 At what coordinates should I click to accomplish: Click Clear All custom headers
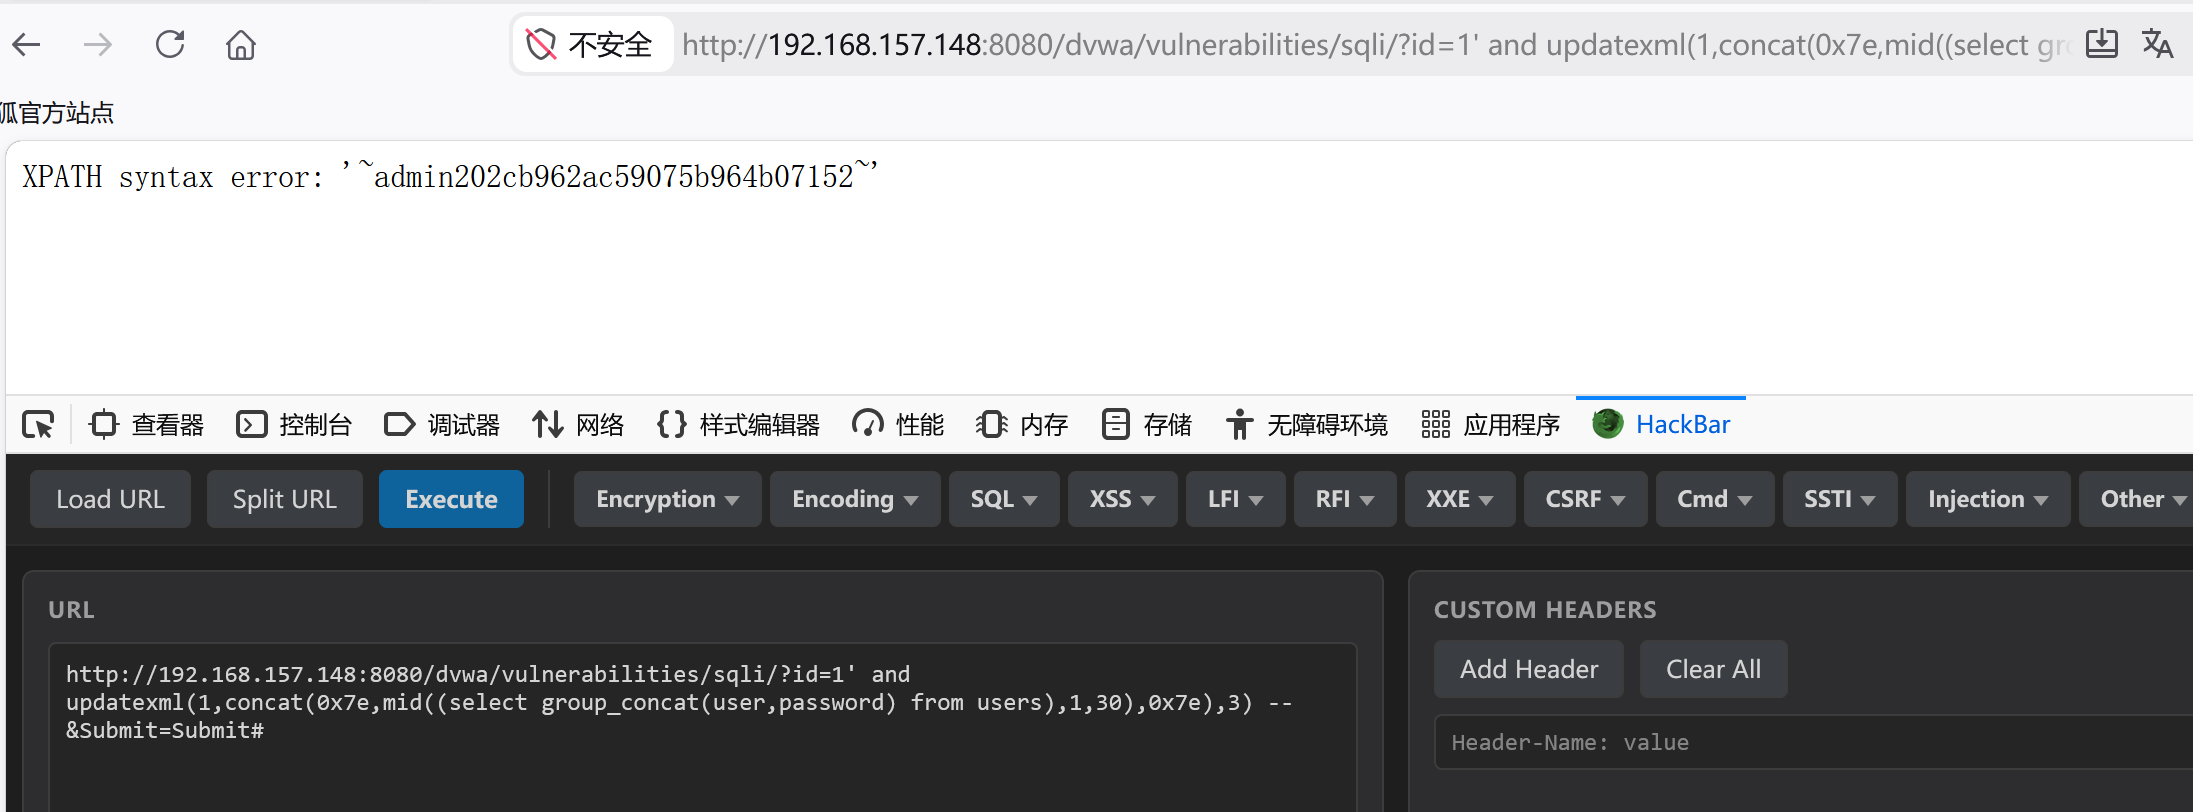[x=1713, y=669]
